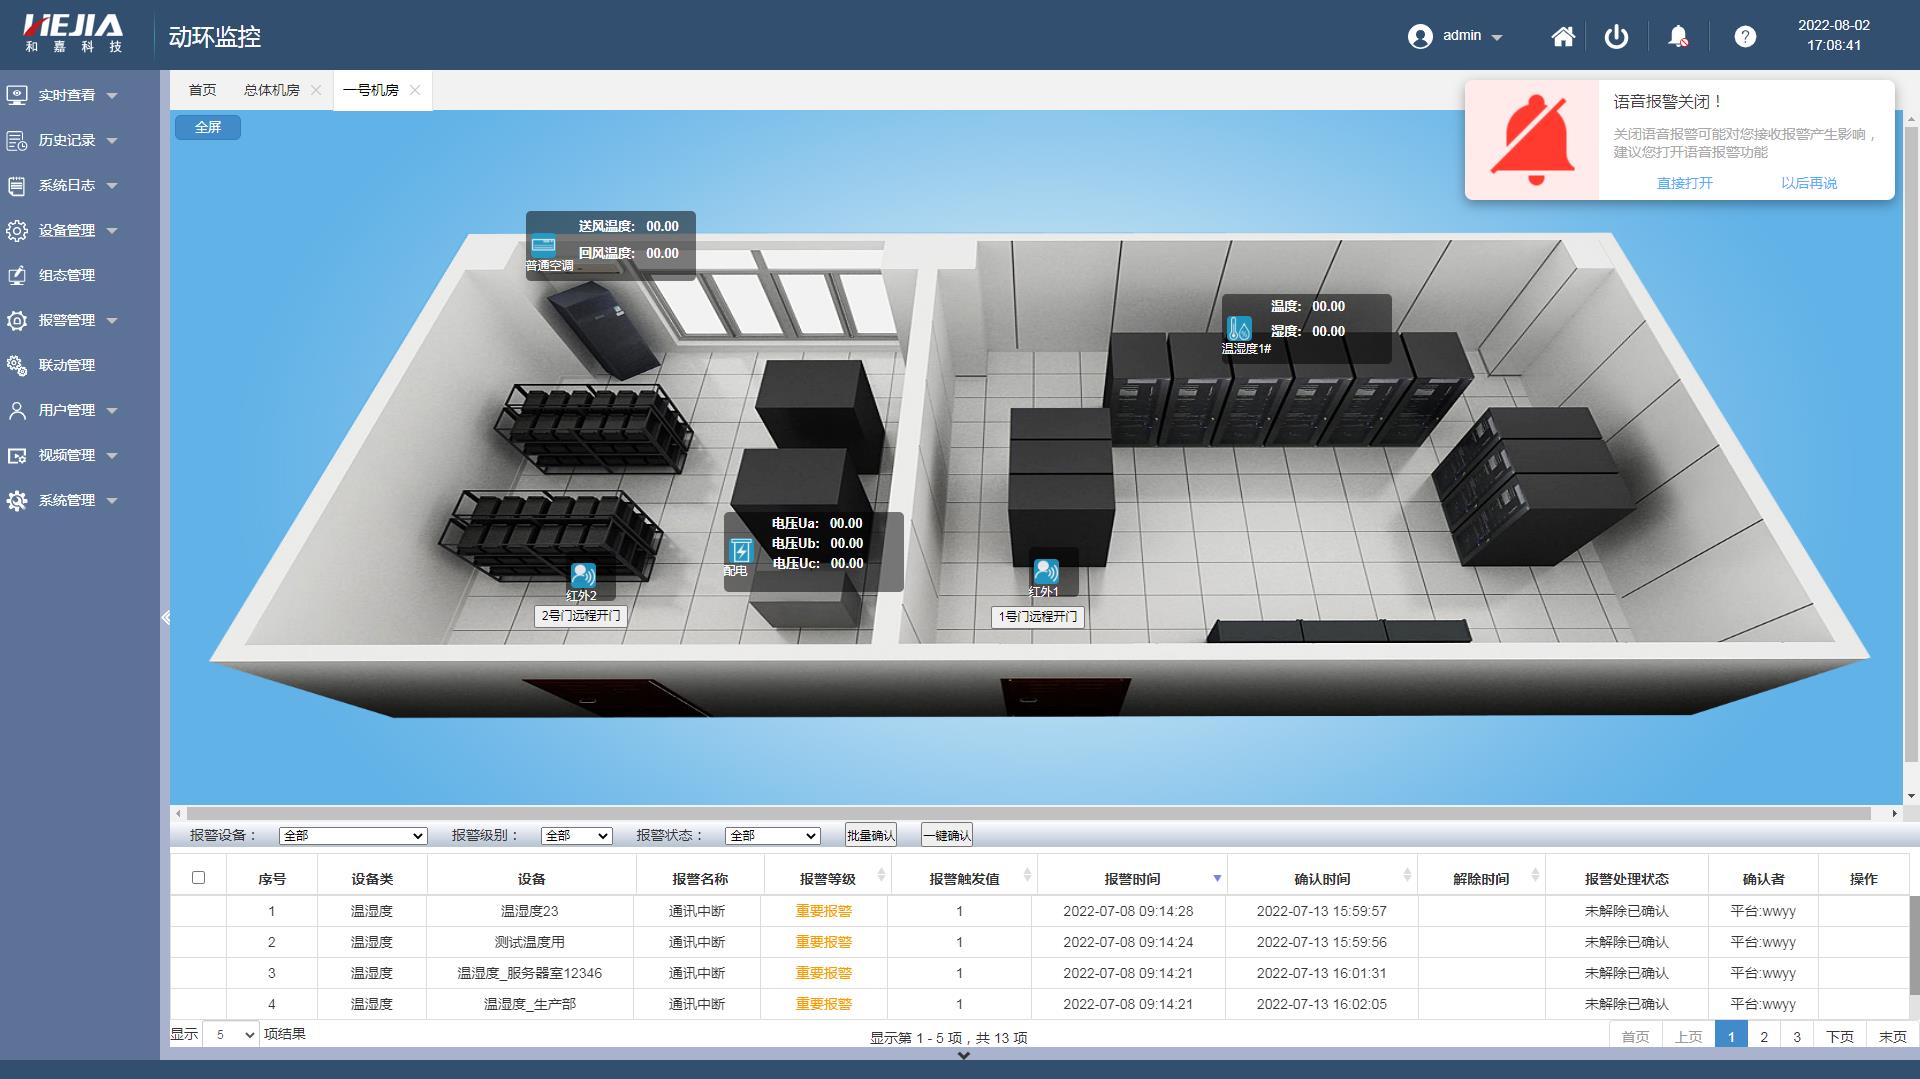Click the 红外1 infrared sensor icon
The width and height of the screenshot is (1920, 1079).
[1046, 571]
